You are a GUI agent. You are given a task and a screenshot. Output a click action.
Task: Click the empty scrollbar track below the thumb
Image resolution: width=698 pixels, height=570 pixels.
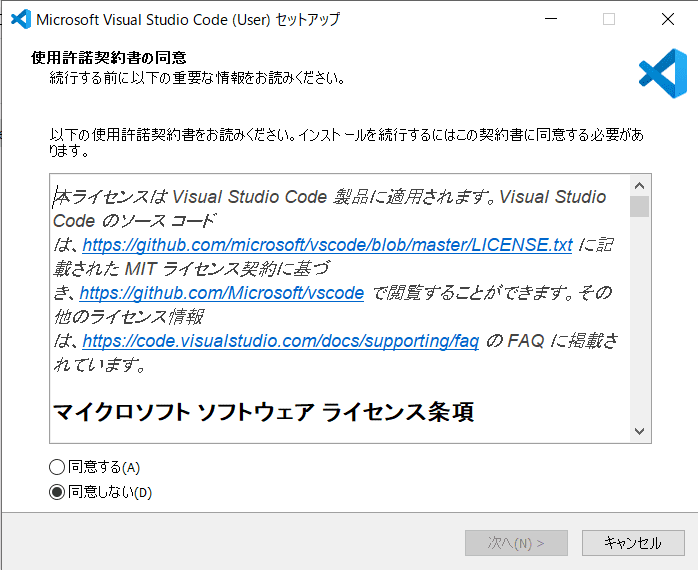pyautogui.click(x=640, y=320)
